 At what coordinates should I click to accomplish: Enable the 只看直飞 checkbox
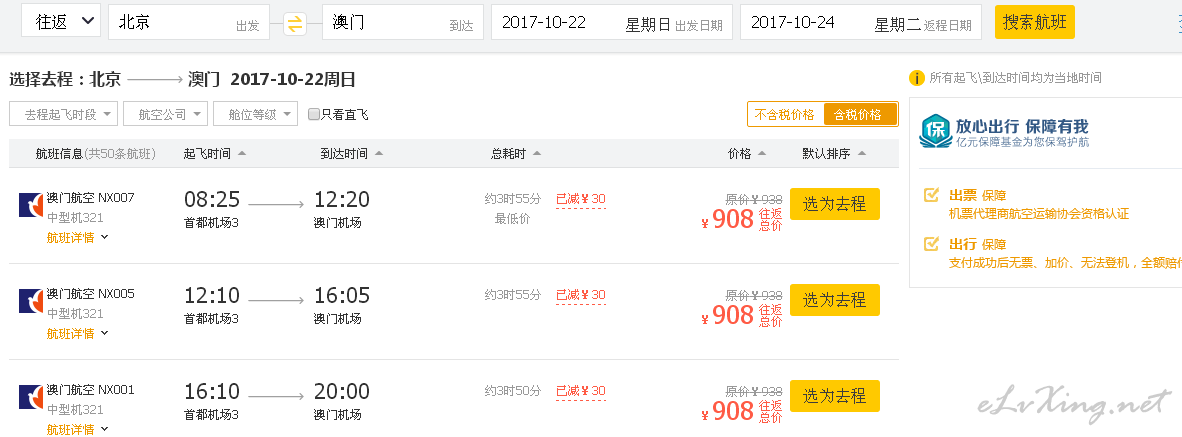[x=314, y=115]
